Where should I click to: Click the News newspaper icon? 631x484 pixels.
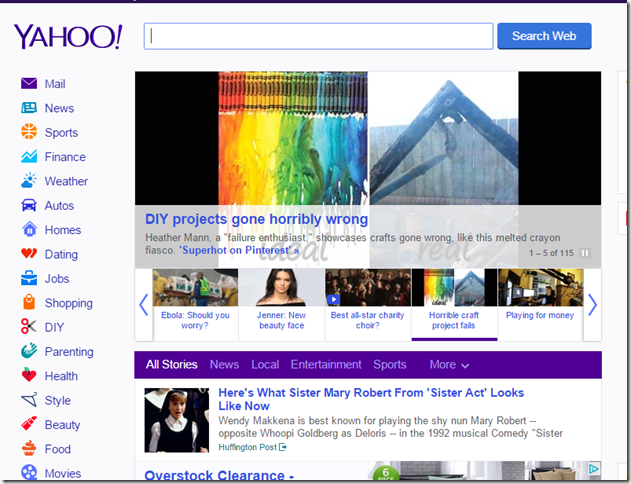(x=29, y=108)
